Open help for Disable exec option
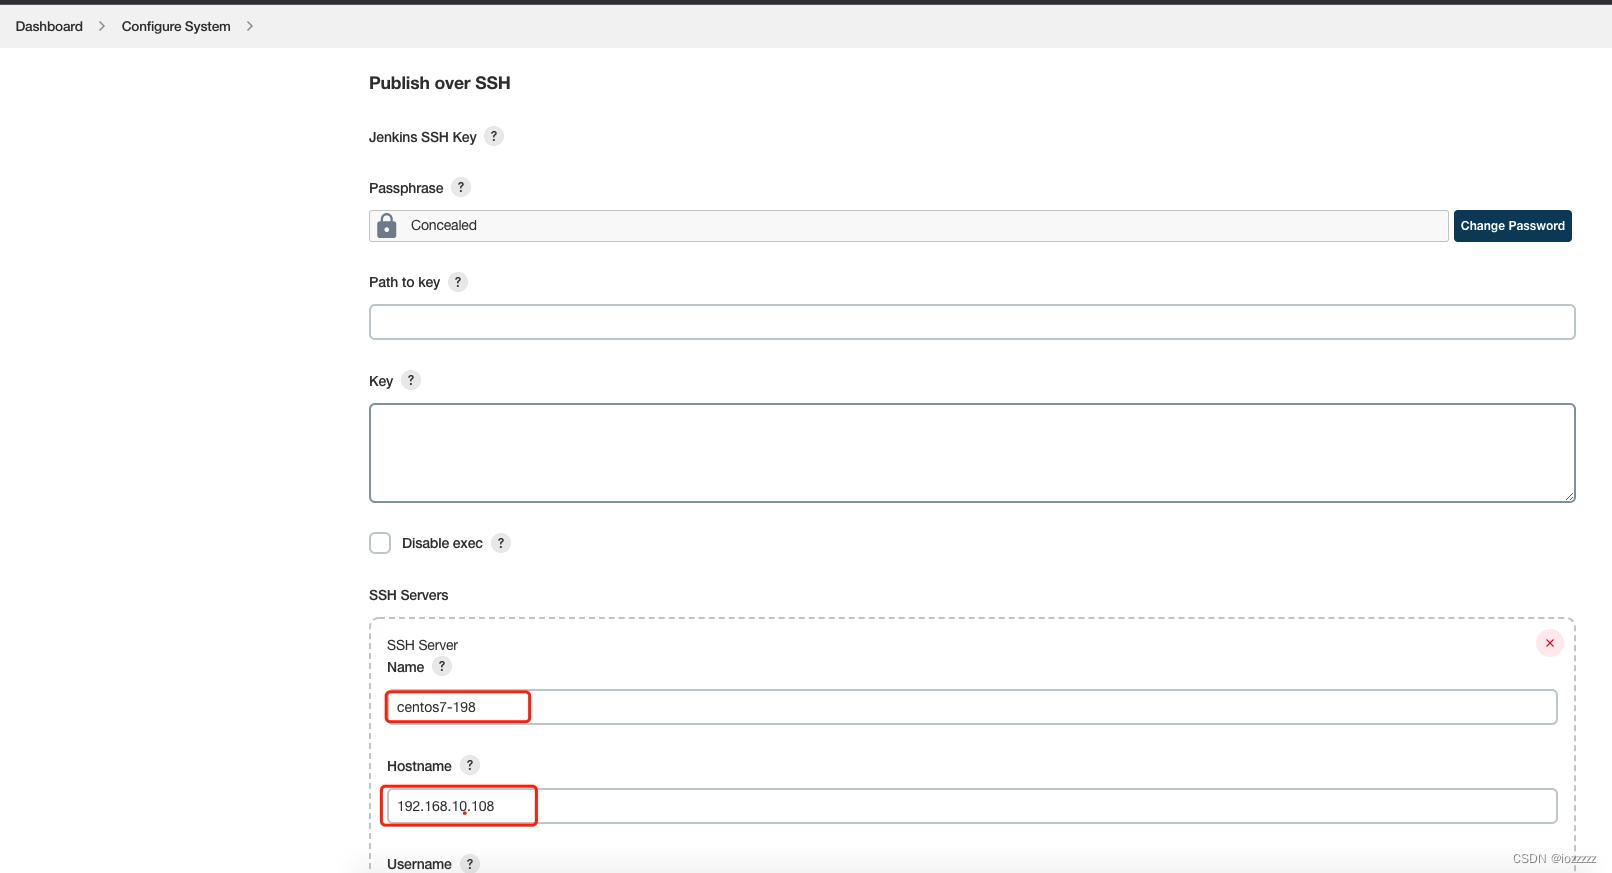The image size is (1612, 873). pyautogui.click(x=501, y=543)
